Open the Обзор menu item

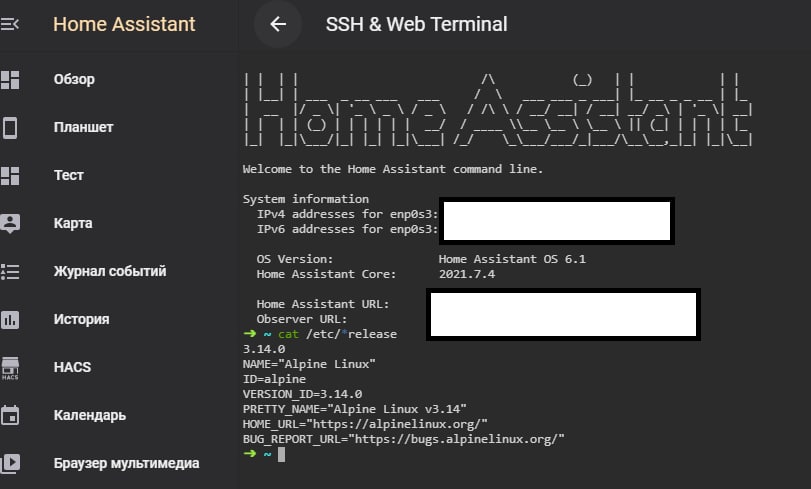coord(74,80)
